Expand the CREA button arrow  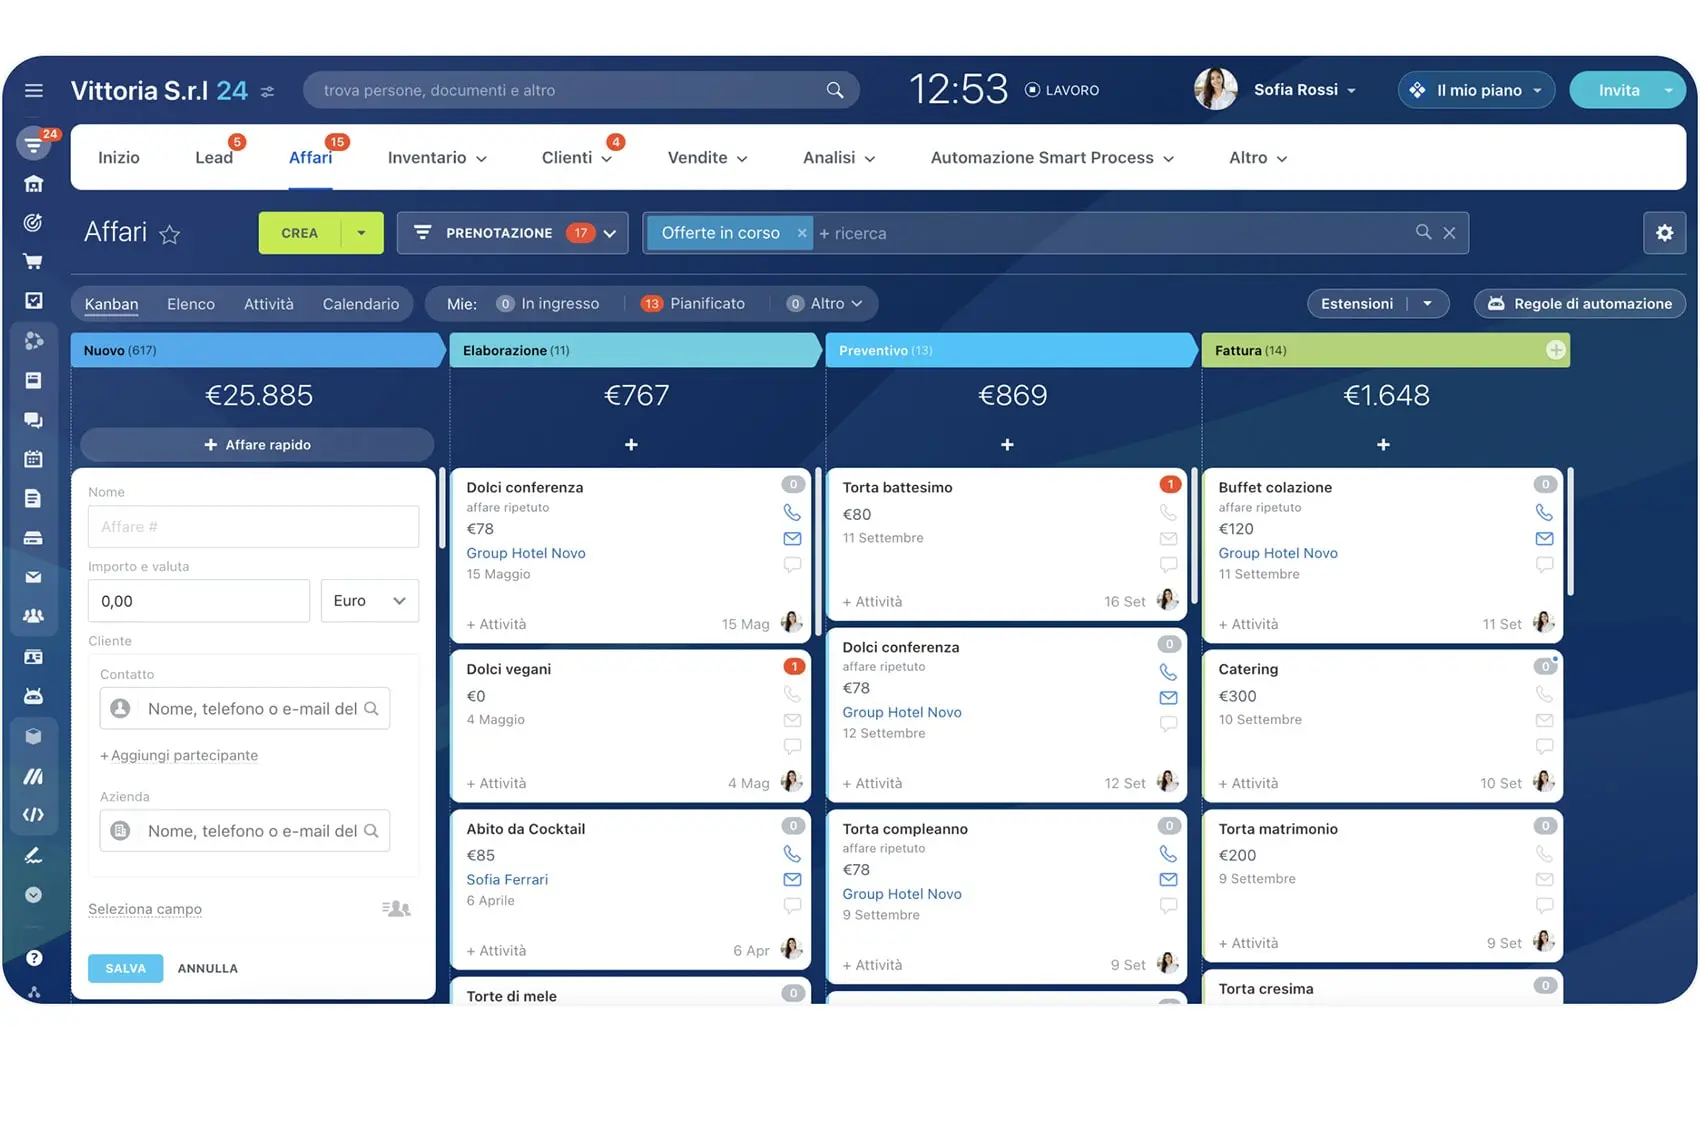361,233
